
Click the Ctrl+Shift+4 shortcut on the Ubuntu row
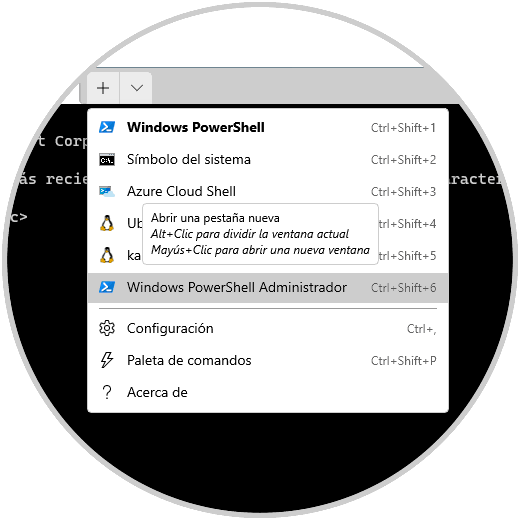[407, 224]
